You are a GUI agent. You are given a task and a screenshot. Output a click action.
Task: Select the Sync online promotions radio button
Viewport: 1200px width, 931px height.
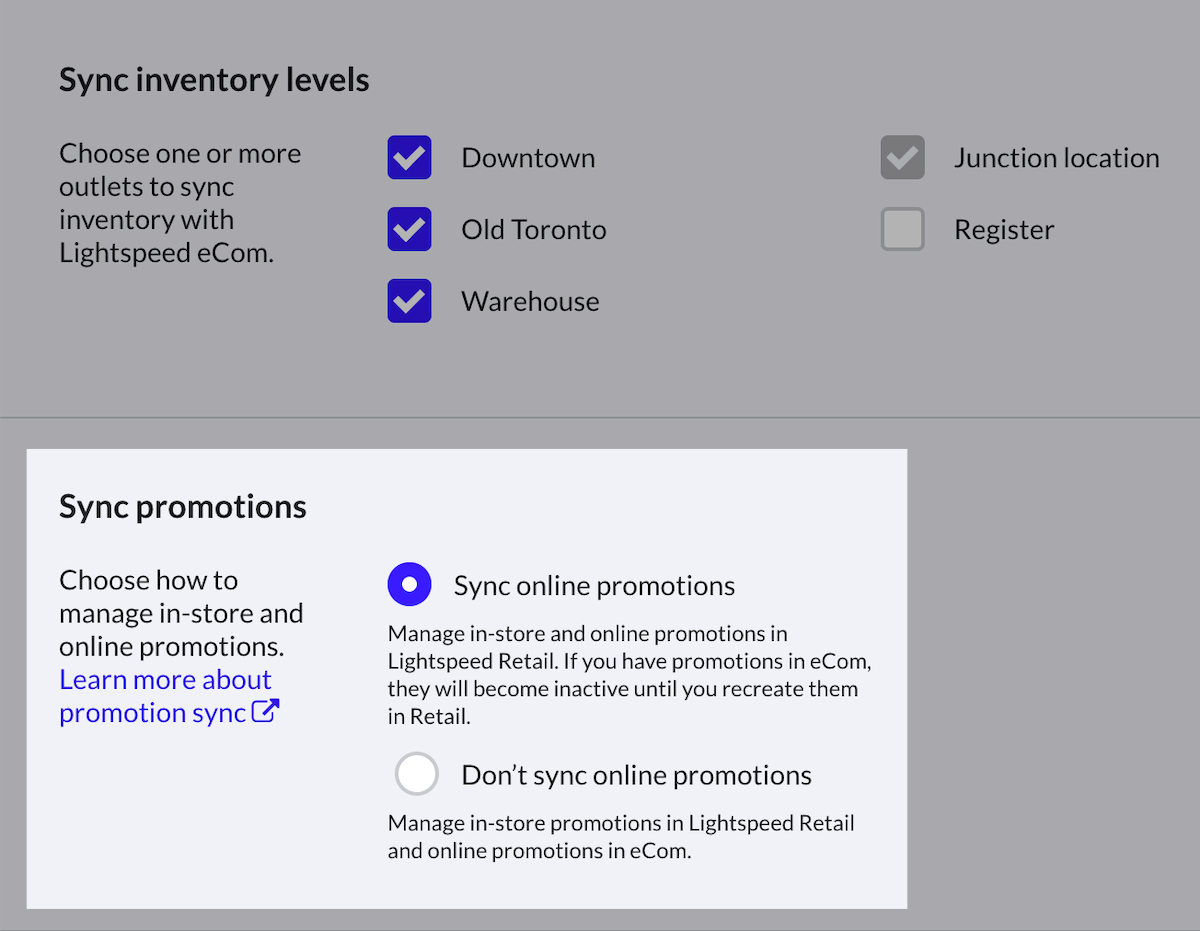[409, 585]
